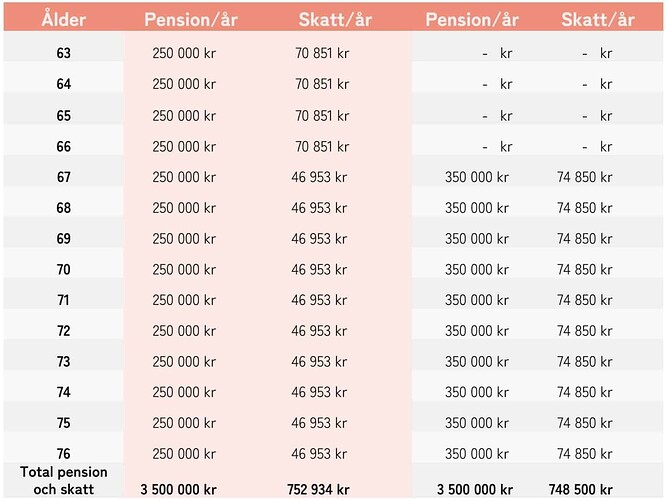Viewport: 666px width, 500px height.
Task: Click the age 64 row label
Action: (63, 85)
